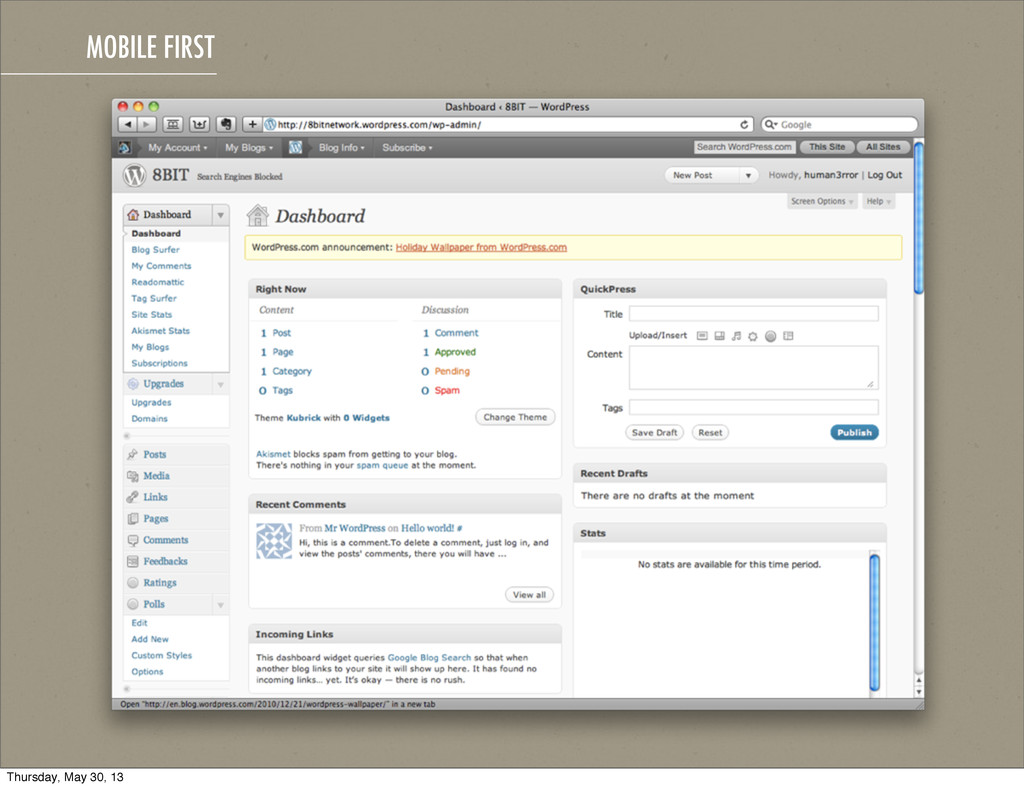Screen dimensions: 1024x788
Task: Collapse the Polls sidebar menu arrow
Action: point(221,605)
